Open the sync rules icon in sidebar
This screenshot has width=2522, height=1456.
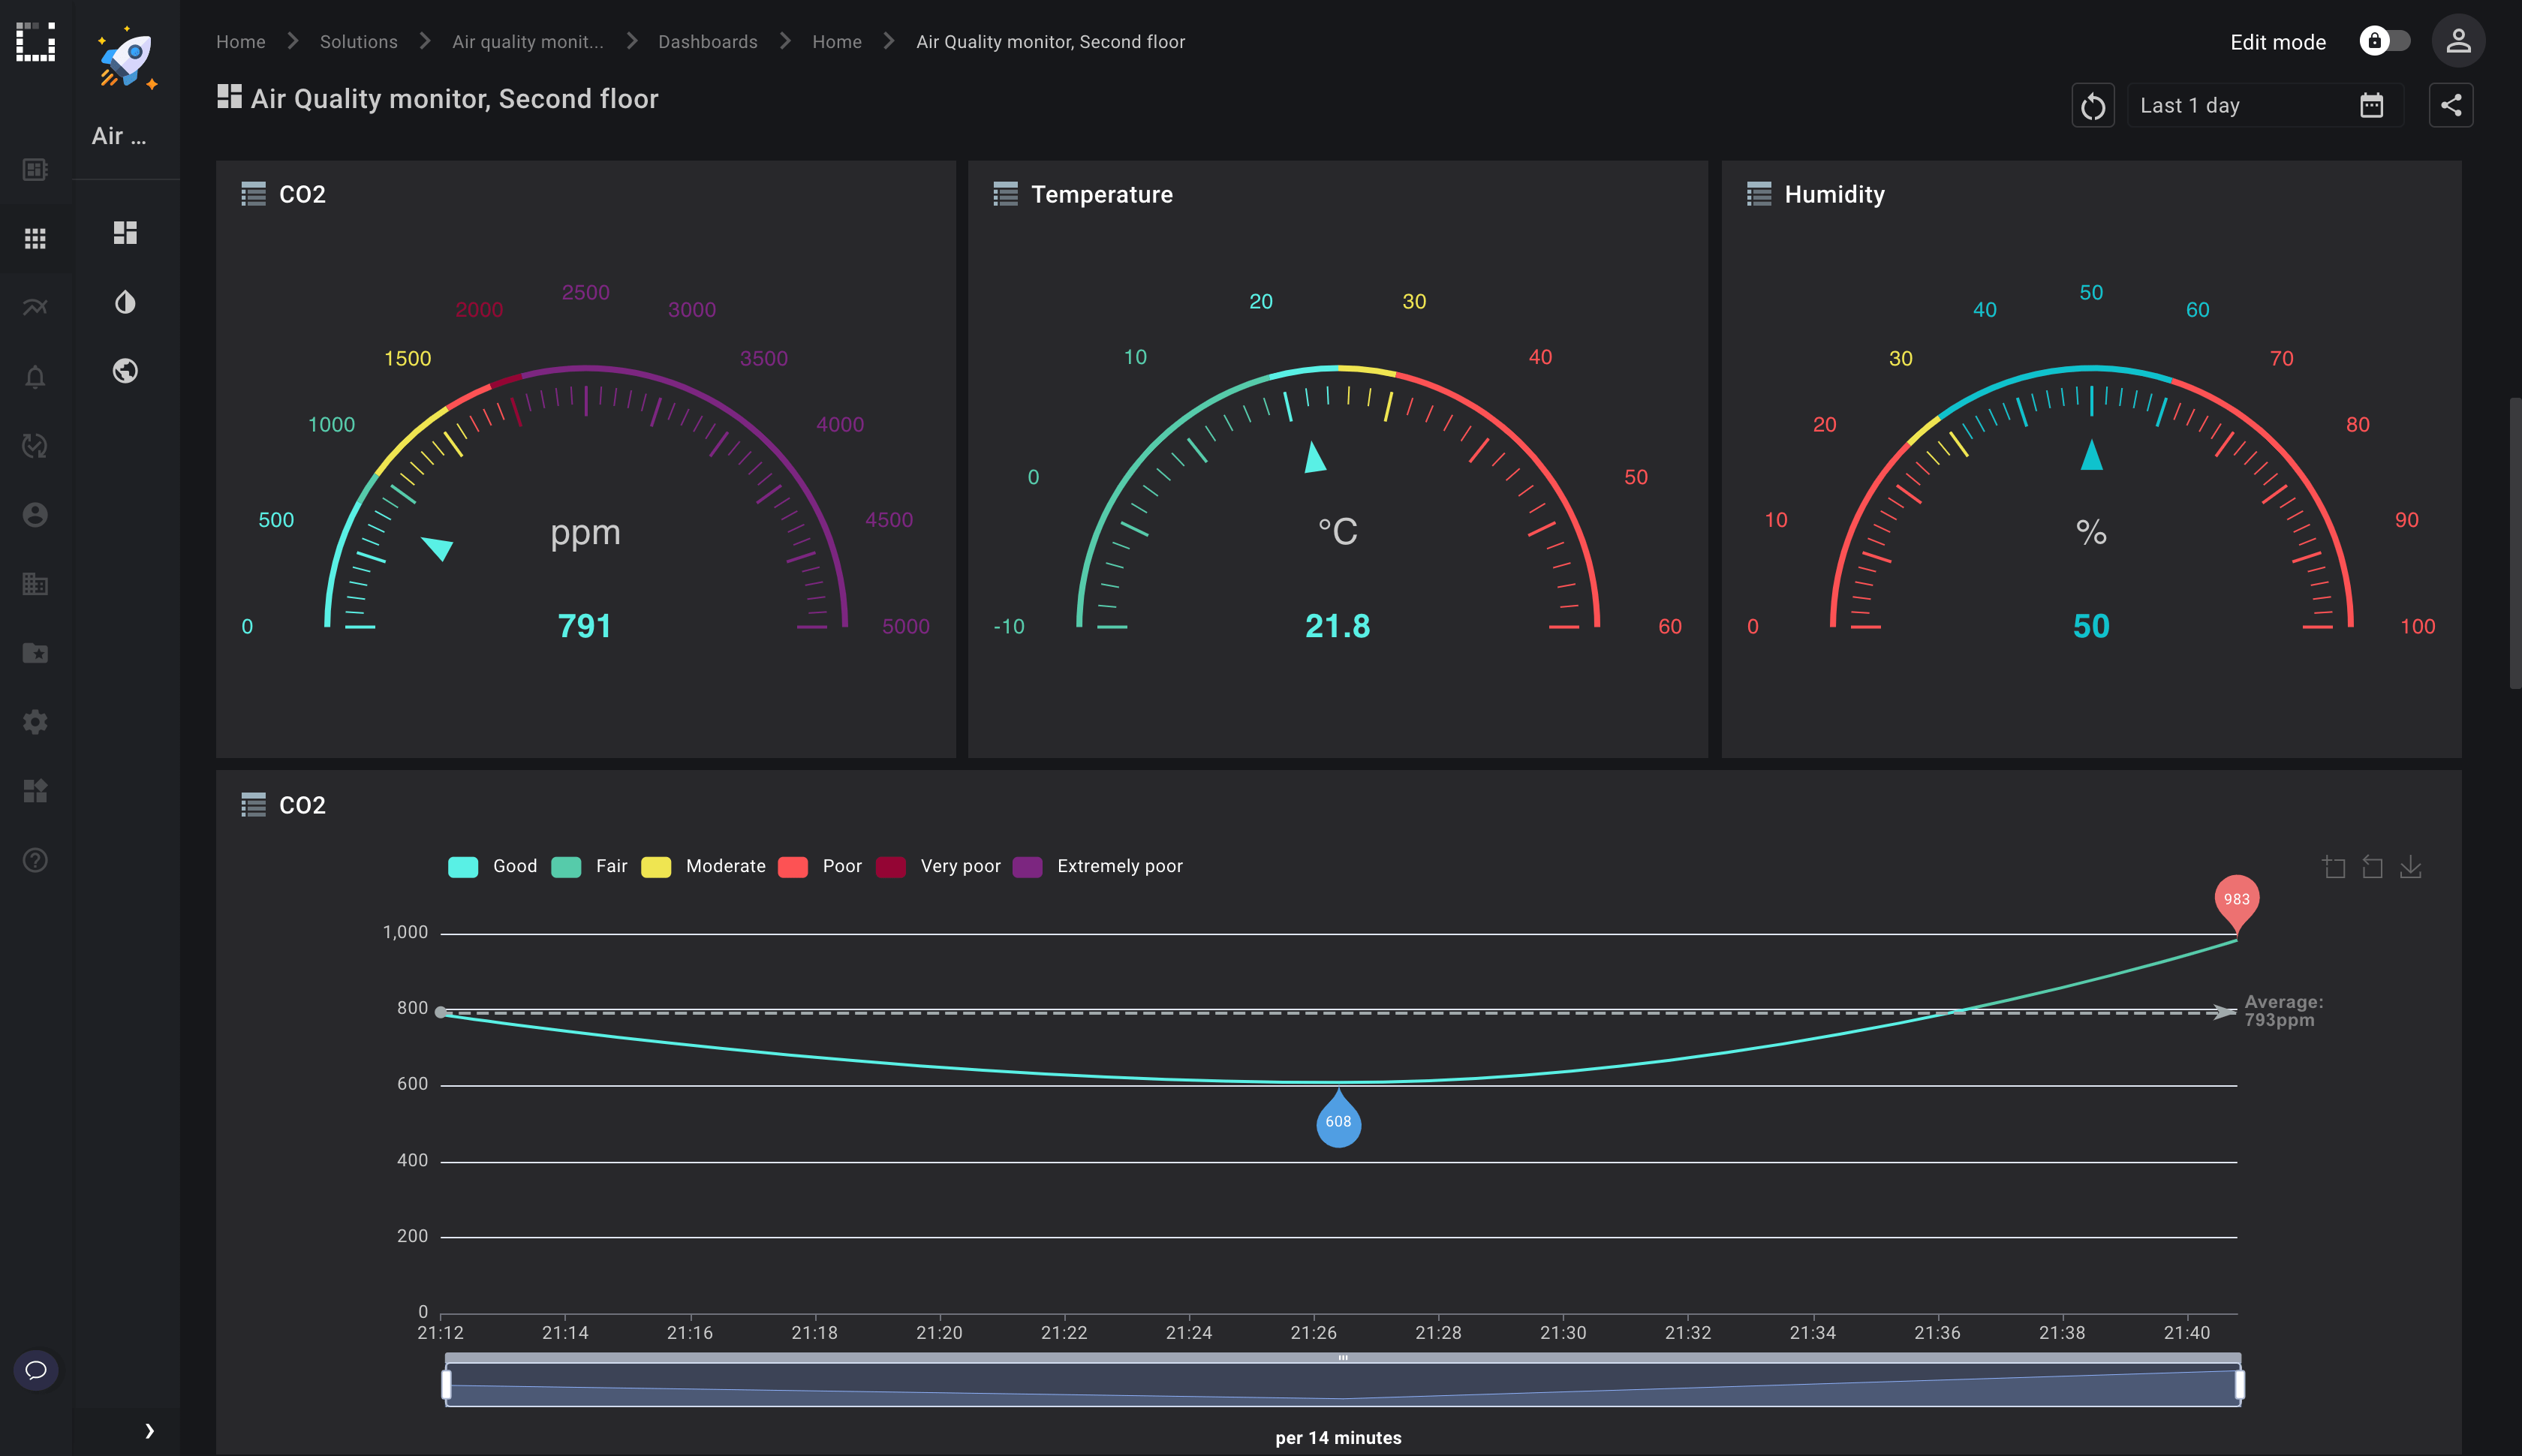[x=35, y=446]
